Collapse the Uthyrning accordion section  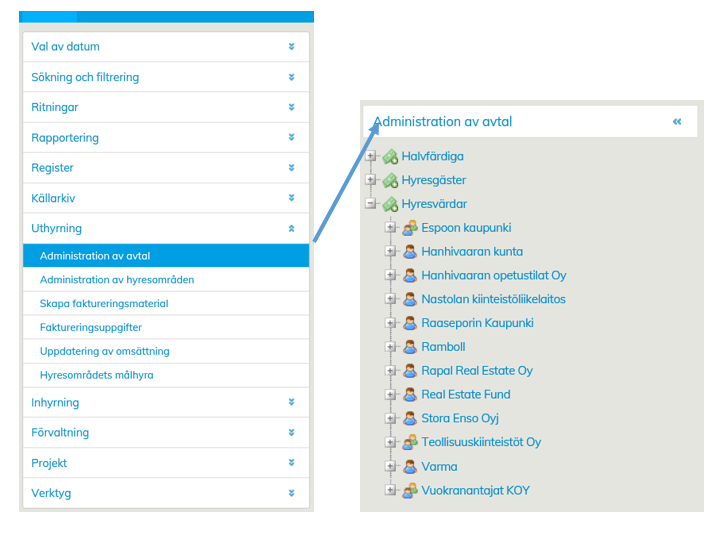(291, 229)
